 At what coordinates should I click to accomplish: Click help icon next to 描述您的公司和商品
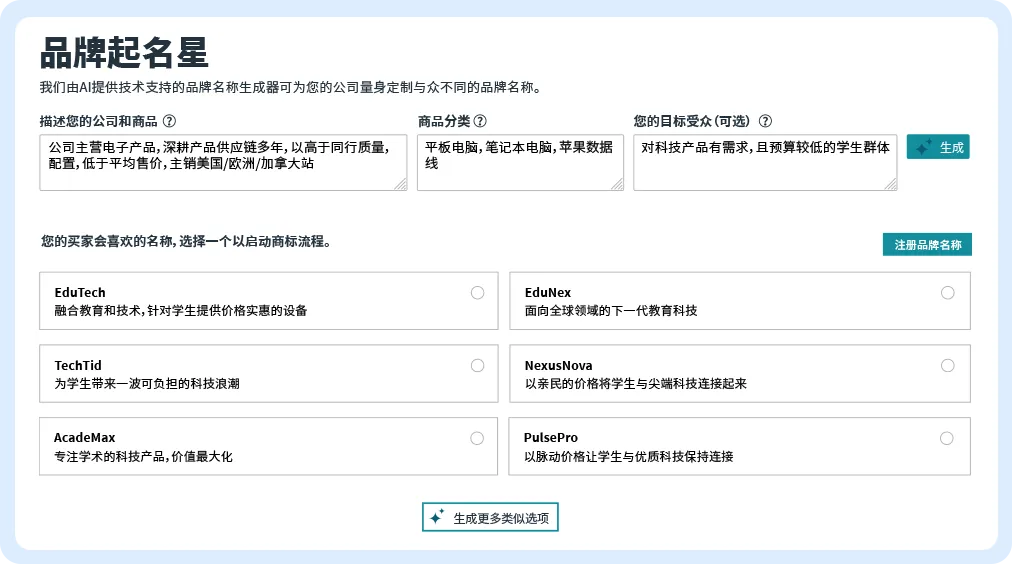(x=169, y=121)
